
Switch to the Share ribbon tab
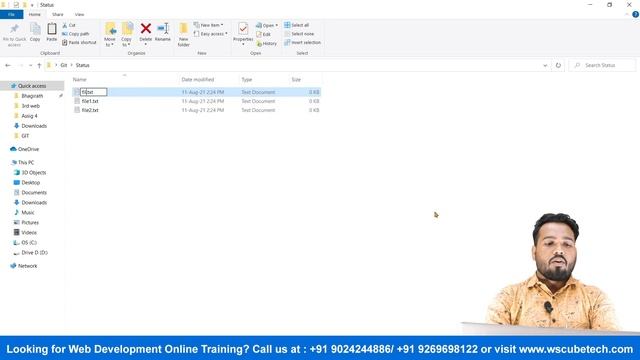click(58, 15)
